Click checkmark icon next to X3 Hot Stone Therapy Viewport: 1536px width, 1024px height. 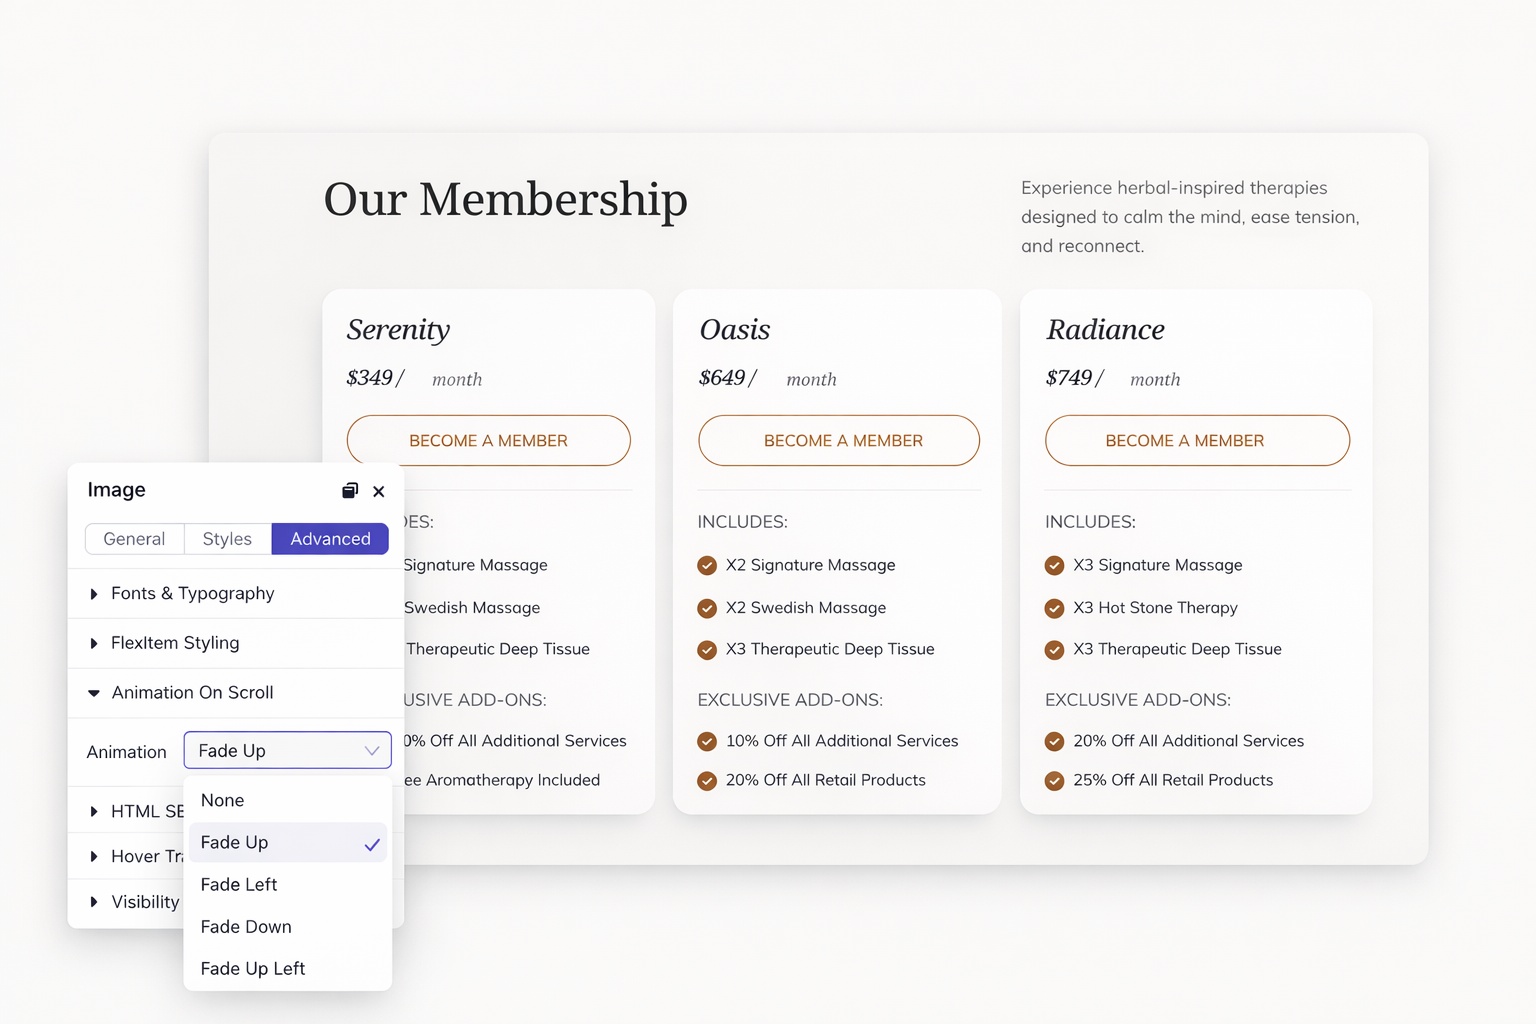coord(1054,608)
